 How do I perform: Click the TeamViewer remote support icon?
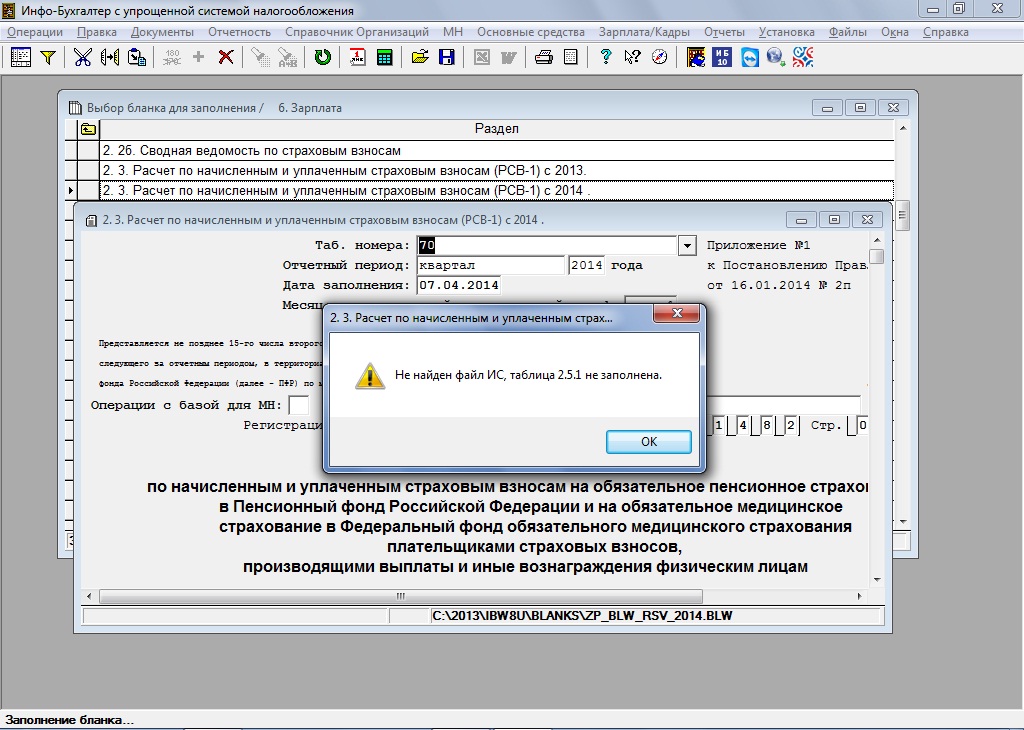tap(750, 57)
